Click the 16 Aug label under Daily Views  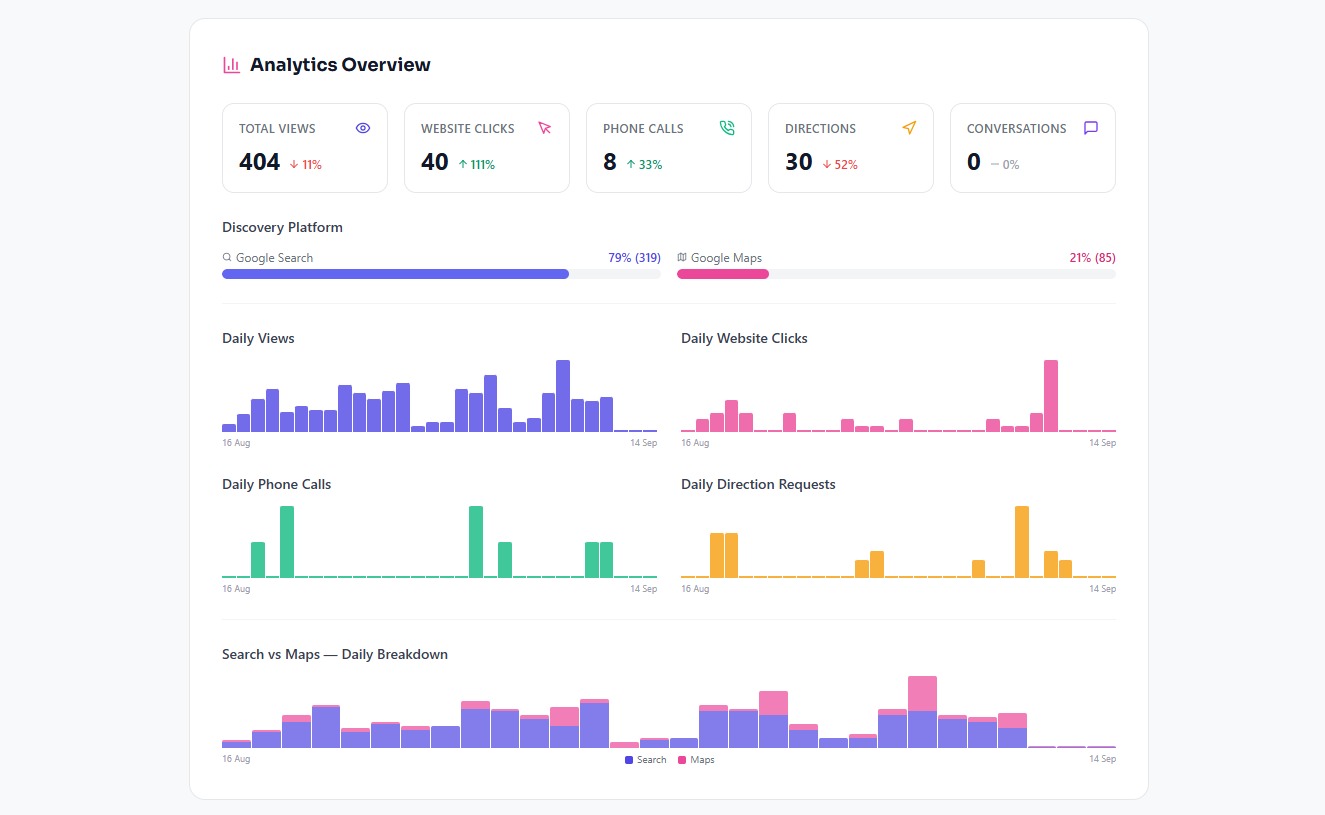click(x=236, y=443)
